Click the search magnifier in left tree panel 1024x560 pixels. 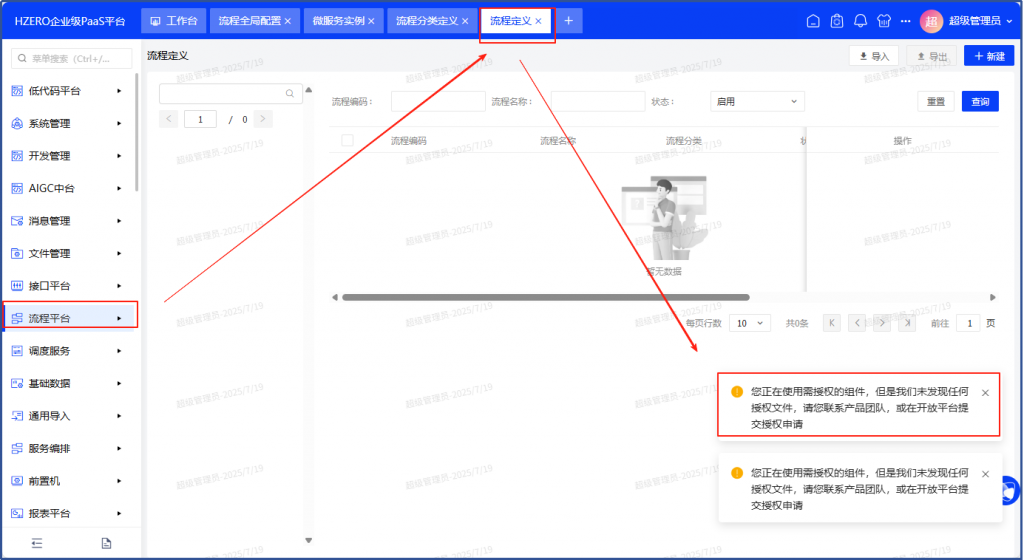pos(290,94)
